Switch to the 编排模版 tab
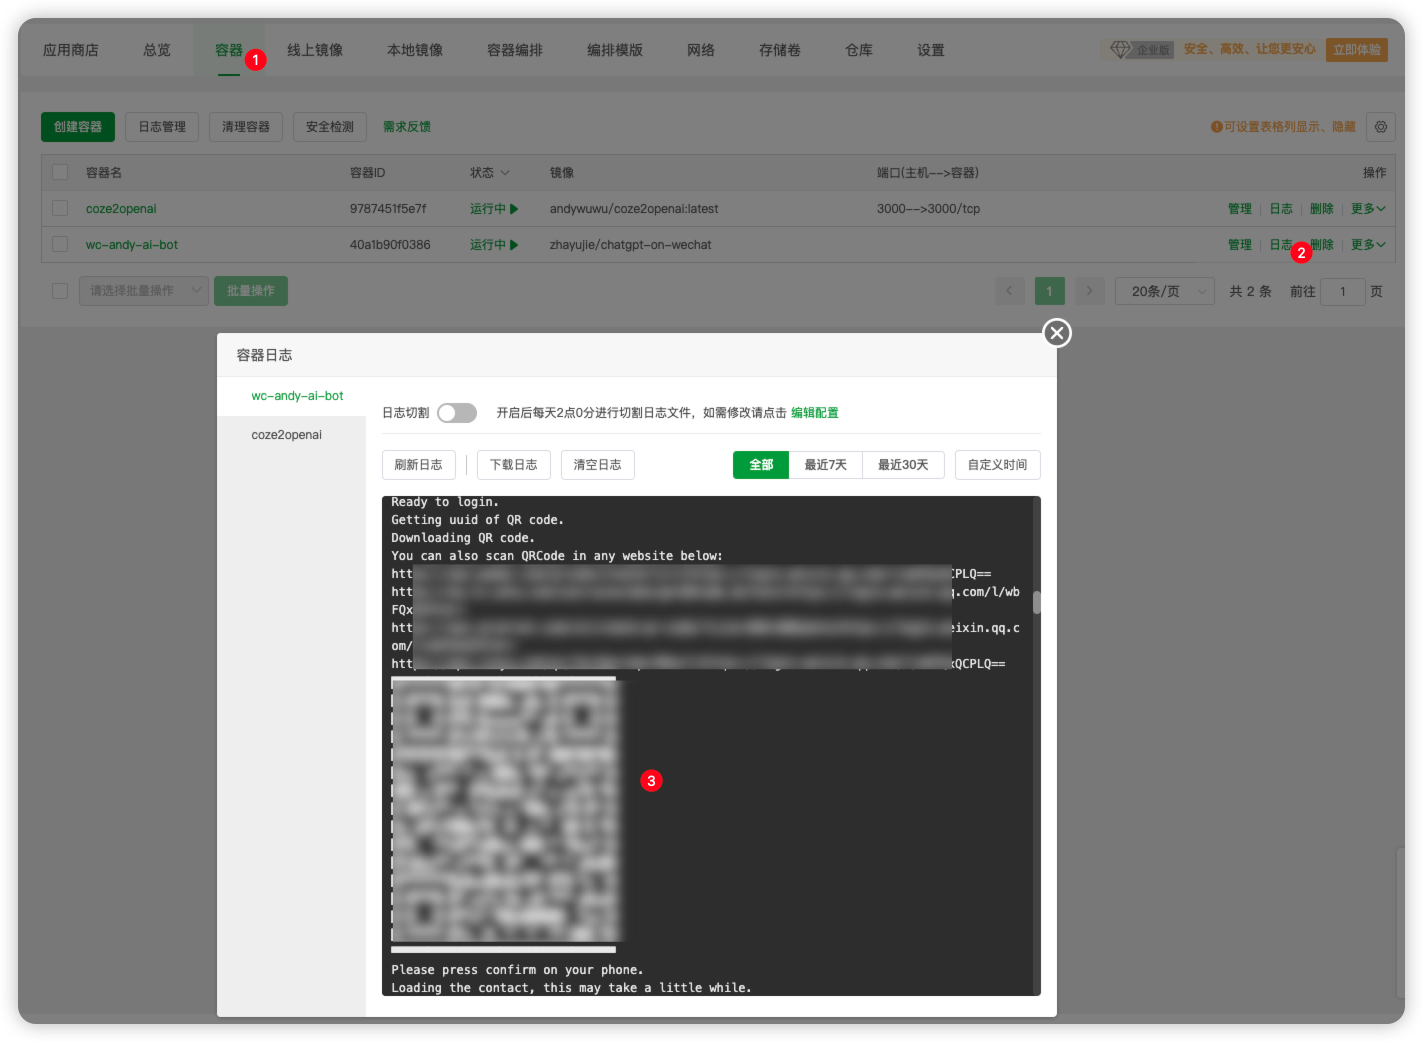 (615, 50)
